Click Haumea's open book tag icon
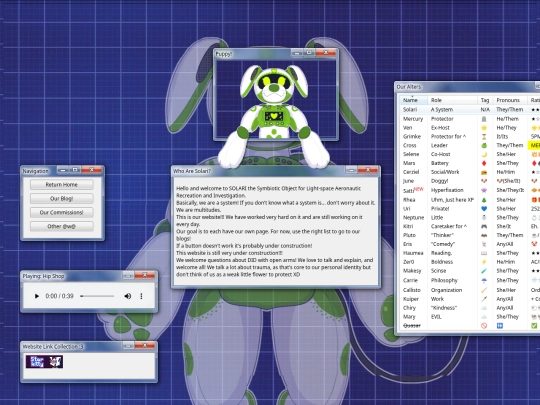Screen dimensions: 540x405 pyautogui.click(x=484, y=253)
